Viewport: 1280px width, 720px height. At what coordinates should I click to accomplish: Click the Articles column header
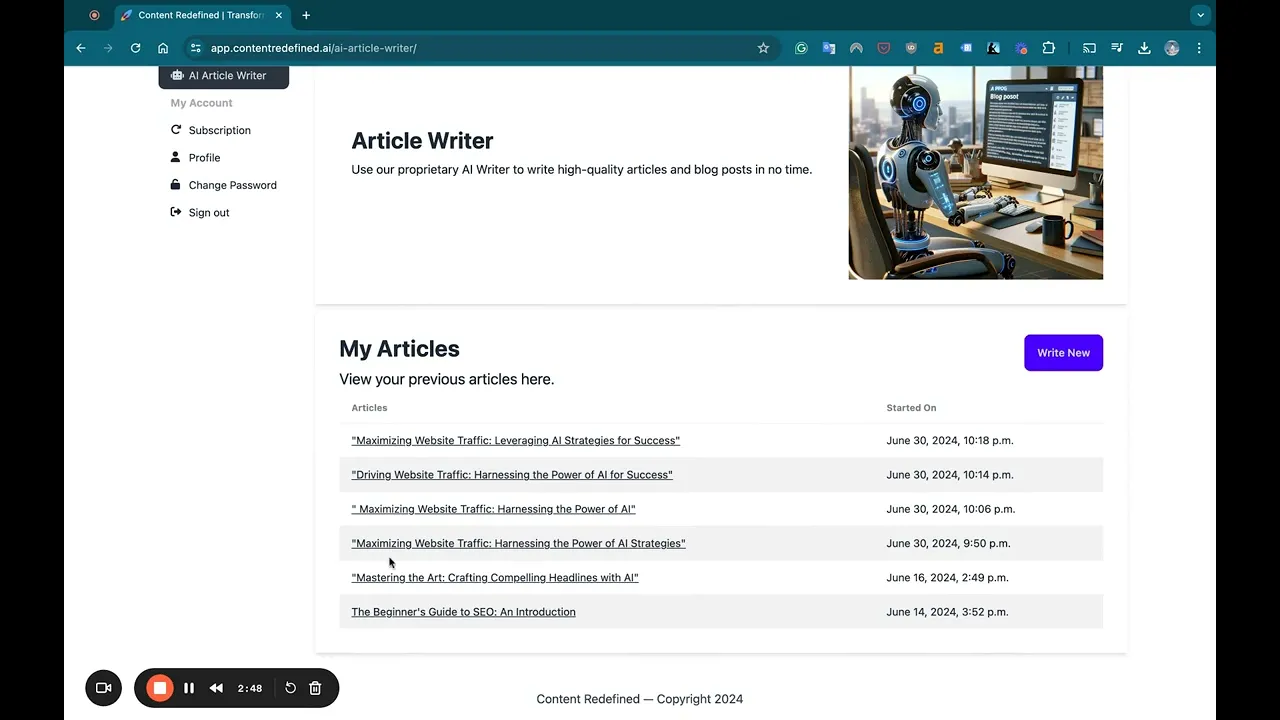pyautogui.click(x=369, y=408)
